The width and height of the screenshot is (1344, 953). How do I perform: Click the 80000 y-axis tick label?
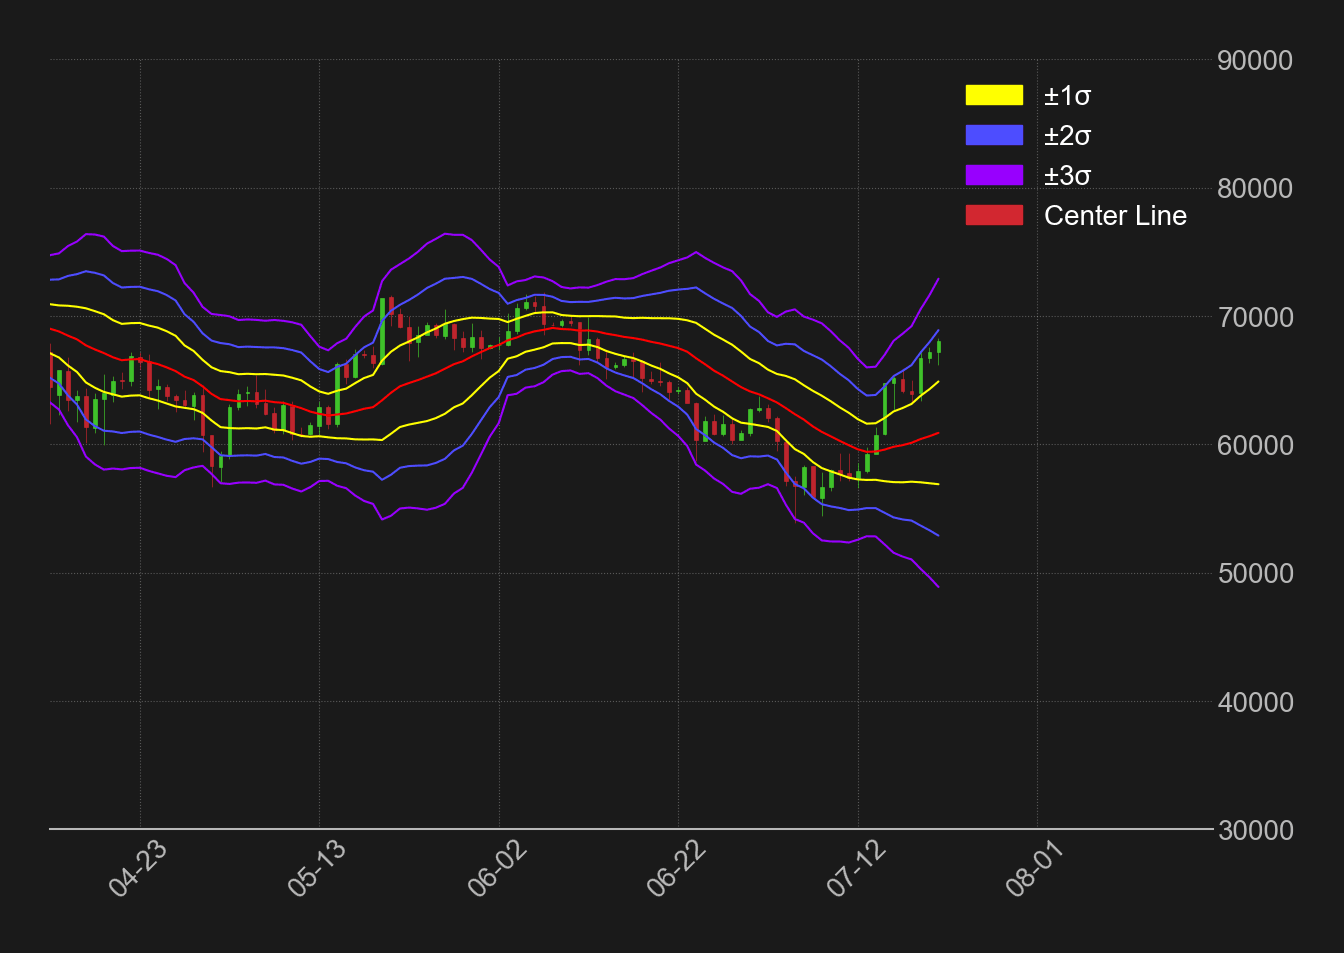pos(1255,189)
